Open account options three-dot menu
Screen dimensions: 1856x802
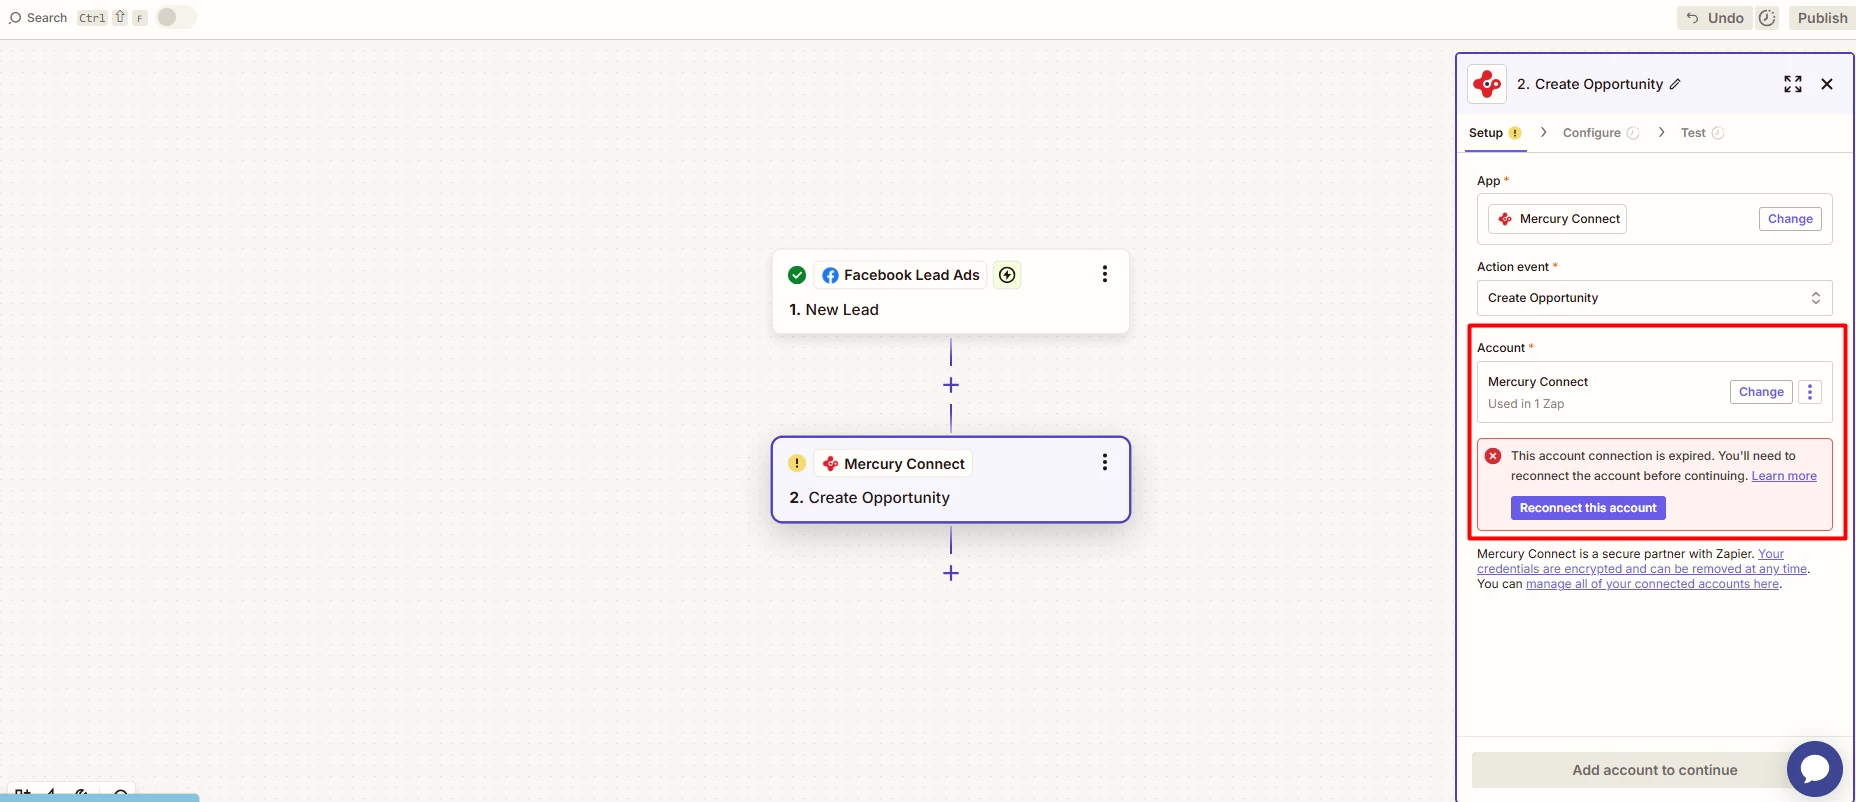pyautogui.click(x=1810, y=392)
